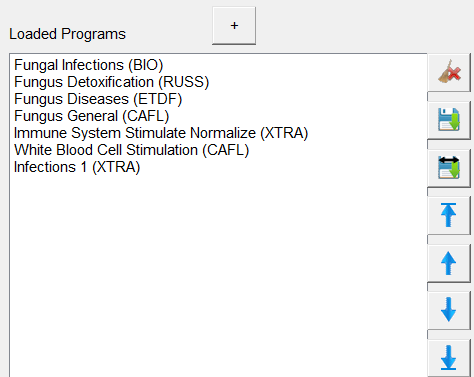Select Fungus Detoxification (RUSS) entry
The width and height of the screenshot is (474, 377).
111,82
